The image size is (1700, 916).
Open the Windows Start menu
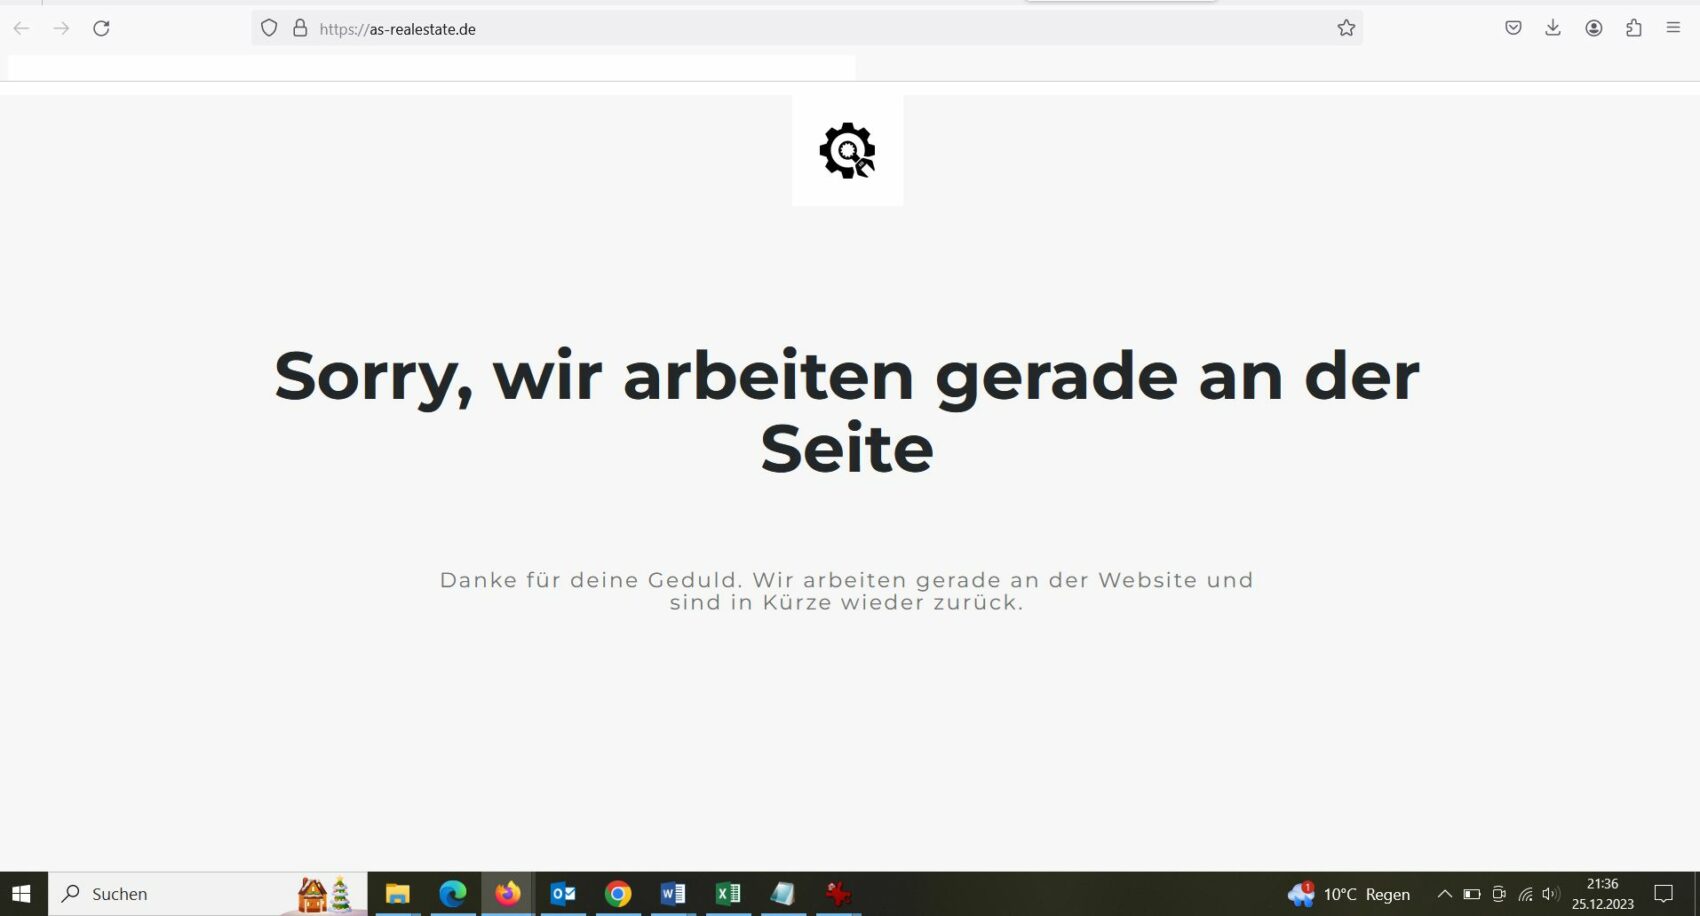(22, 893)
